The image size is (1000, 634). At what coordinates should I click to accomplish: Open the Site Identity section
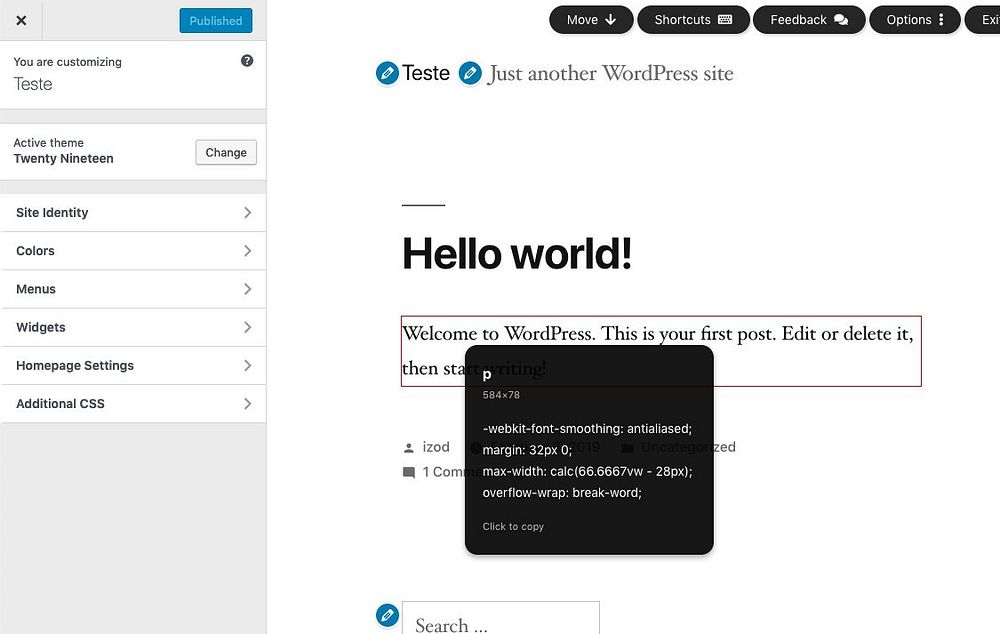[x=133, y=212]
